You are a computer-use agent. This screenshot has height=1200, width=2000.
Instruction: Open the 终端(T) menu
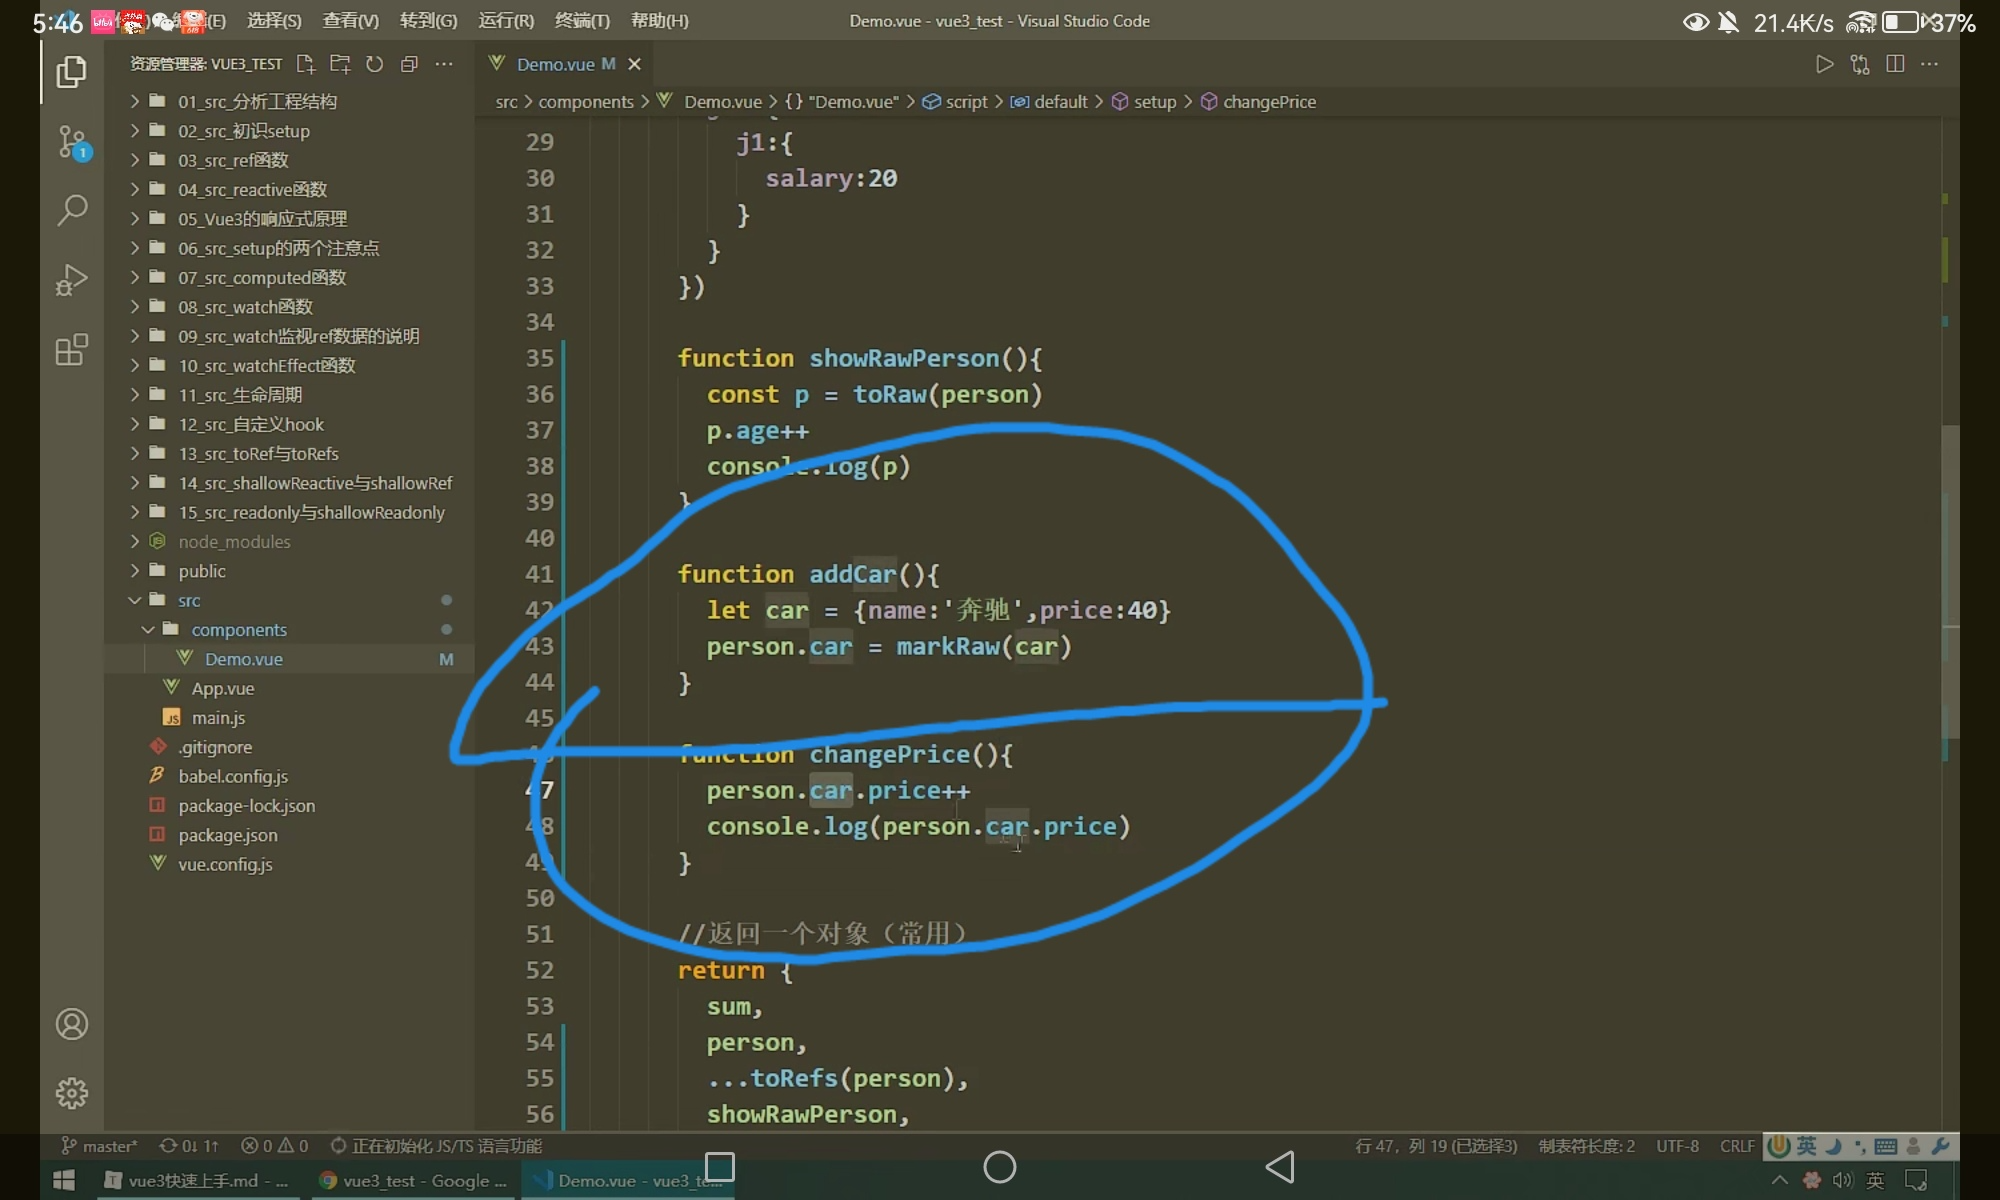coord(582,21)
